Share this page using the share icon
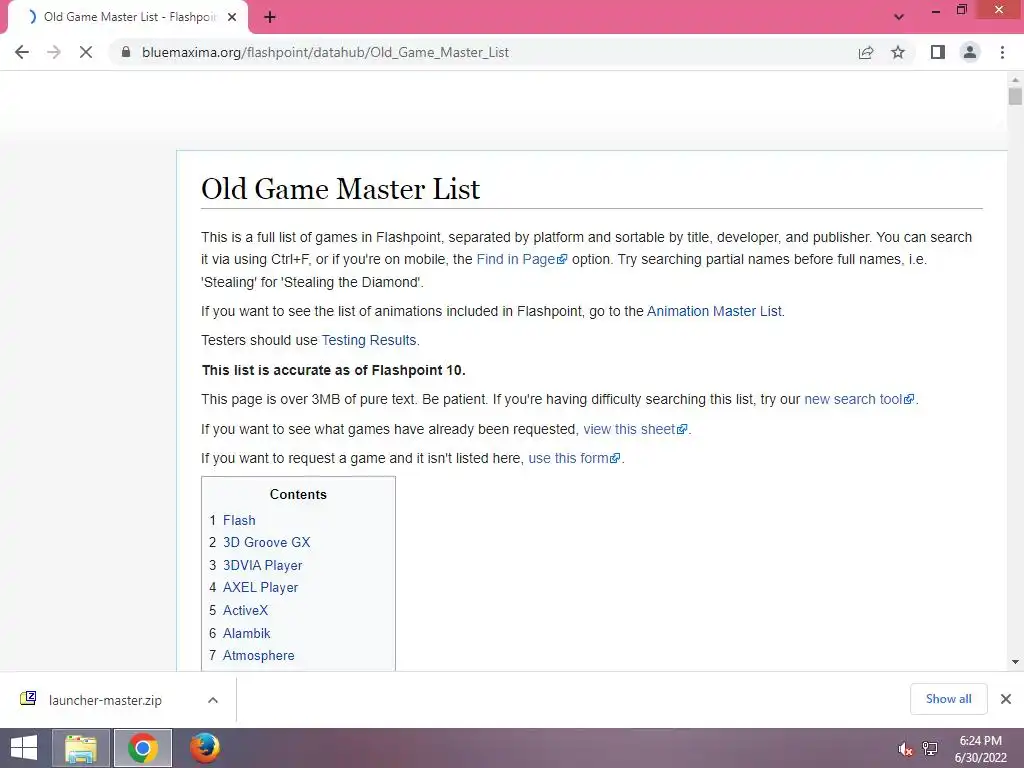 (866, 52)
